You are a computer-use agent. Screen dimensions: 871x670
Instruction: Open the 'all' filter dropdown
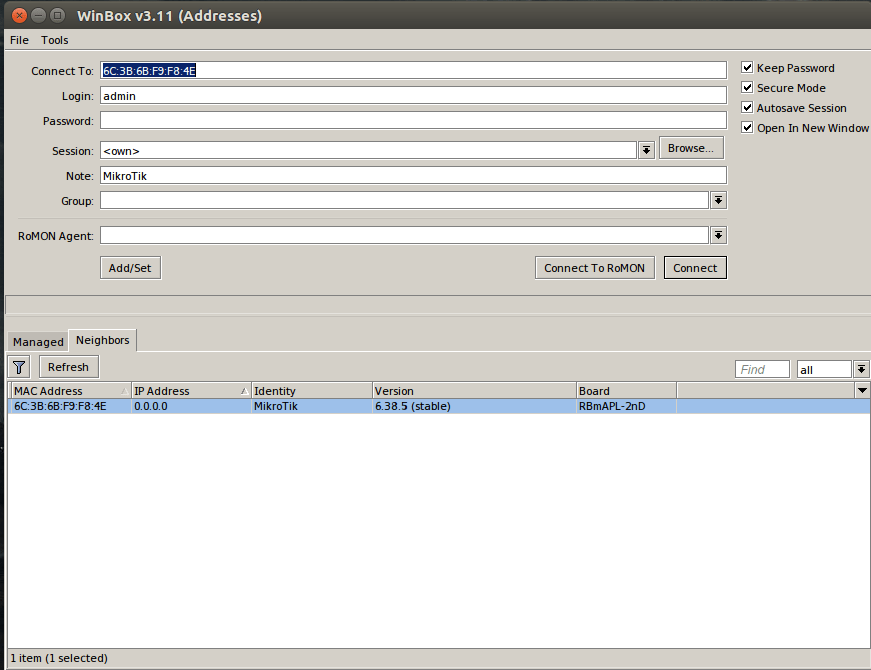(861, 369)
